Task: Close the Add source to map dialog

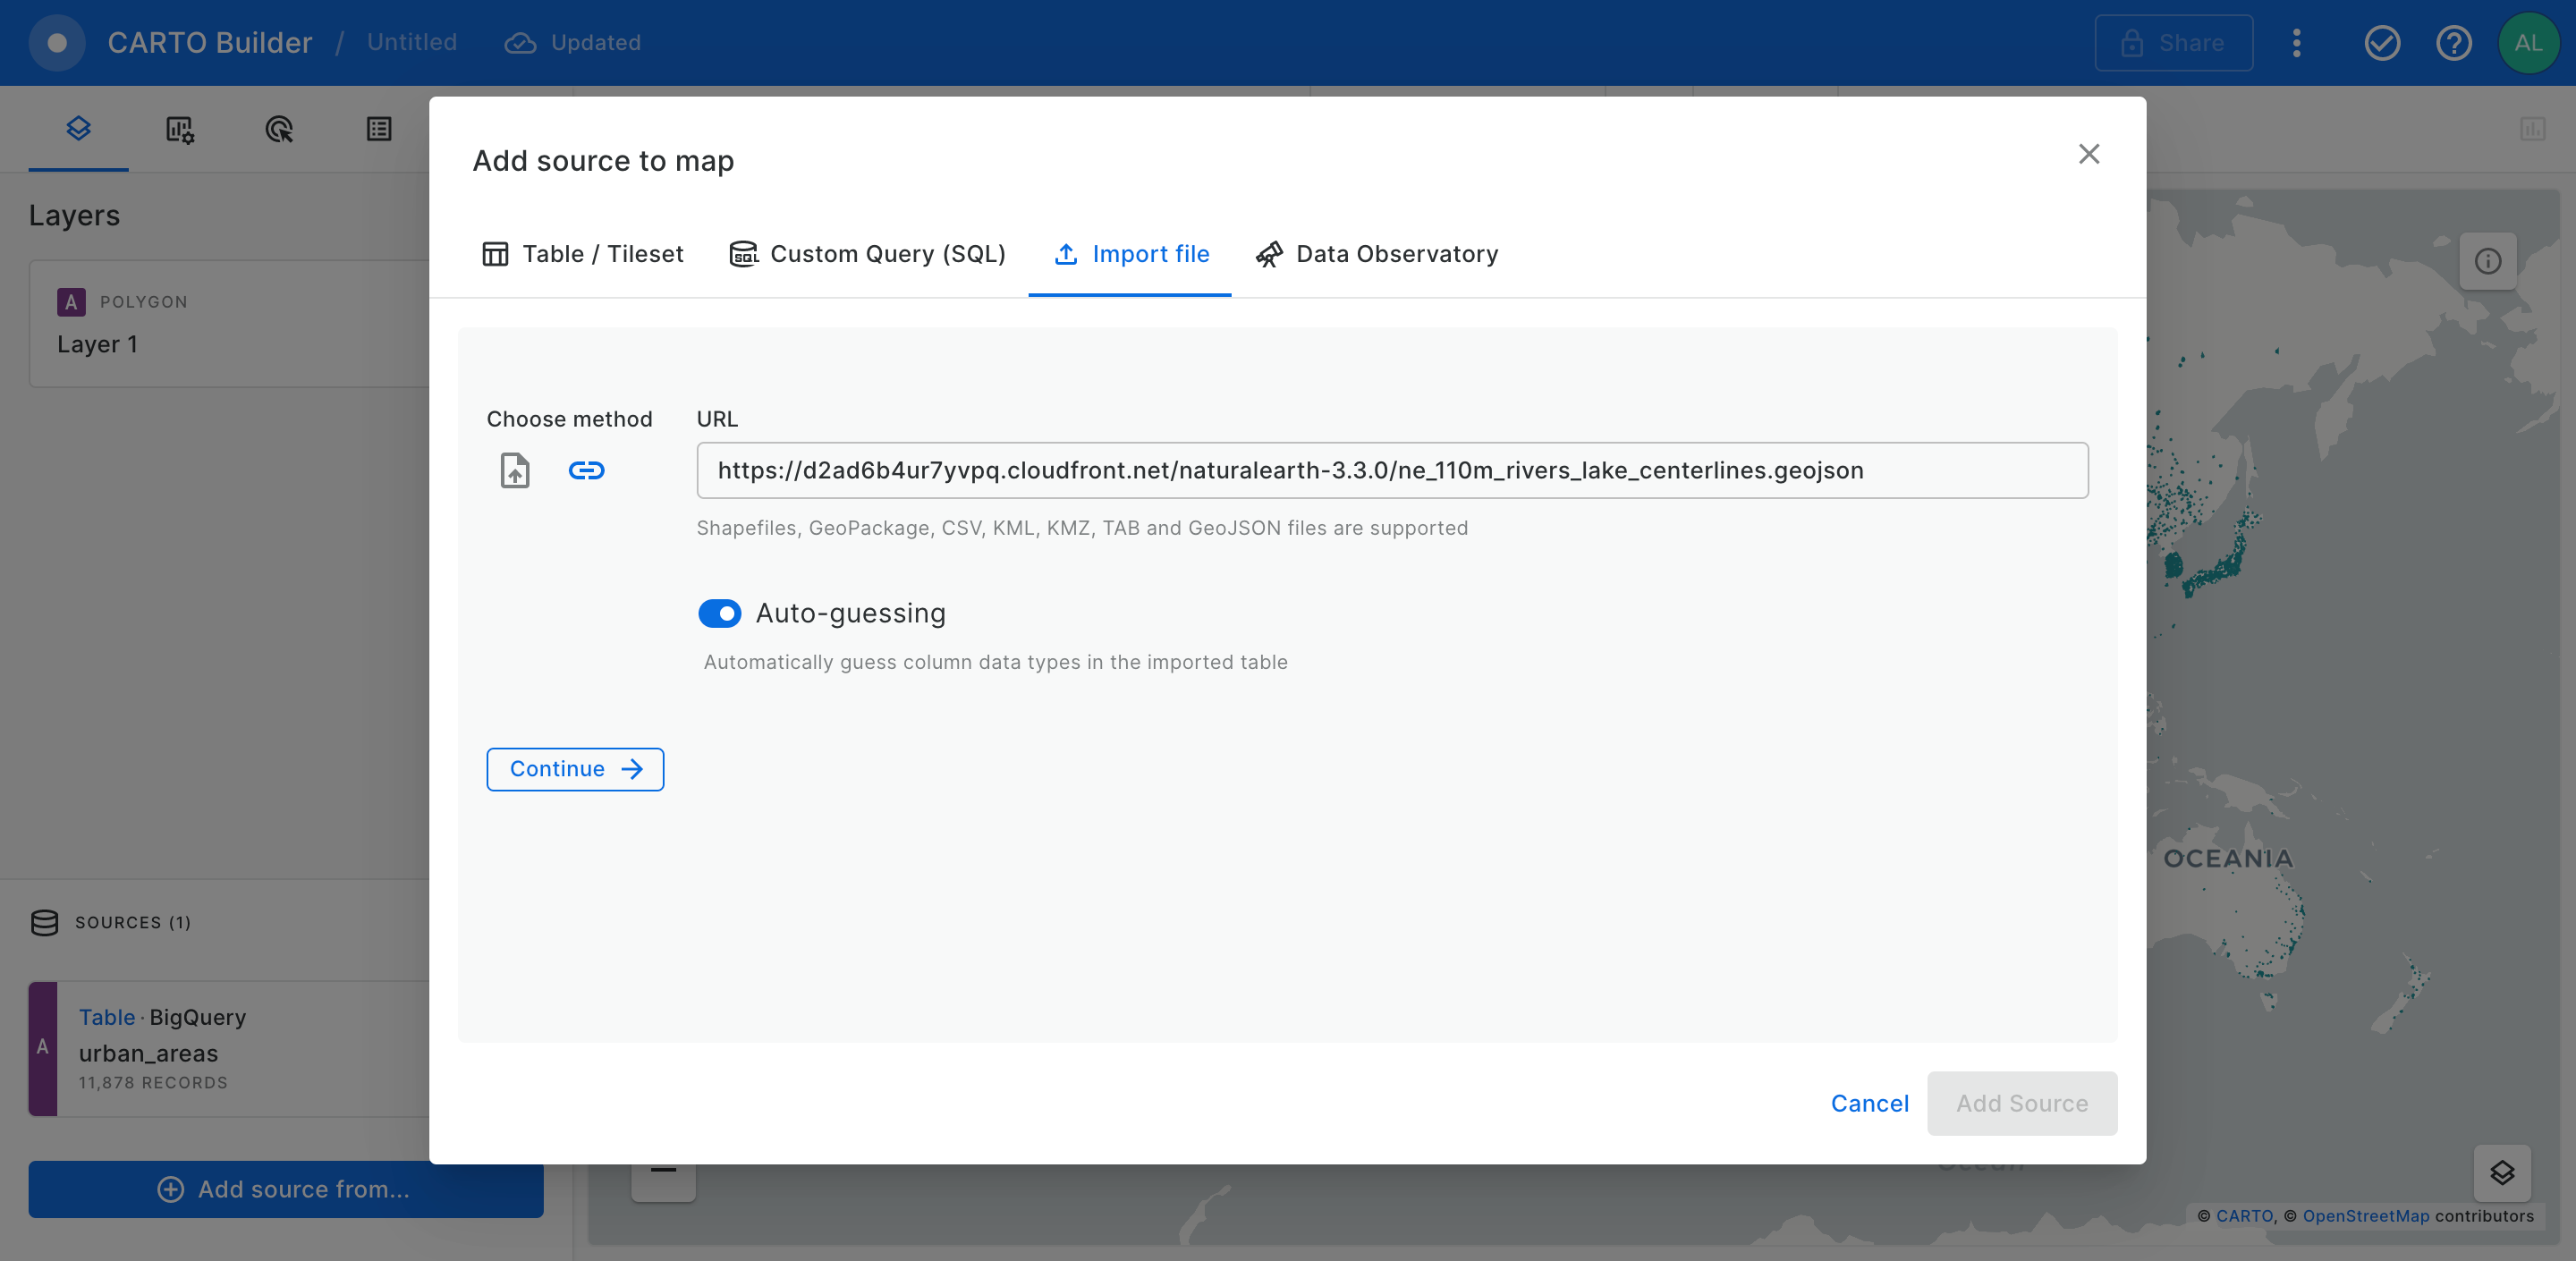Action: click(x=2088, y=154)
